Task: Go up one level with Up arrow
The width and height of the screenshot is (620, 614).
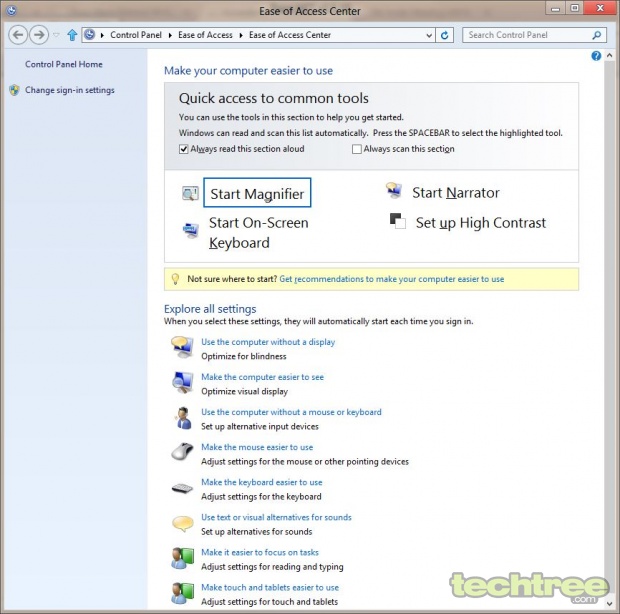Action: (72, 35)
